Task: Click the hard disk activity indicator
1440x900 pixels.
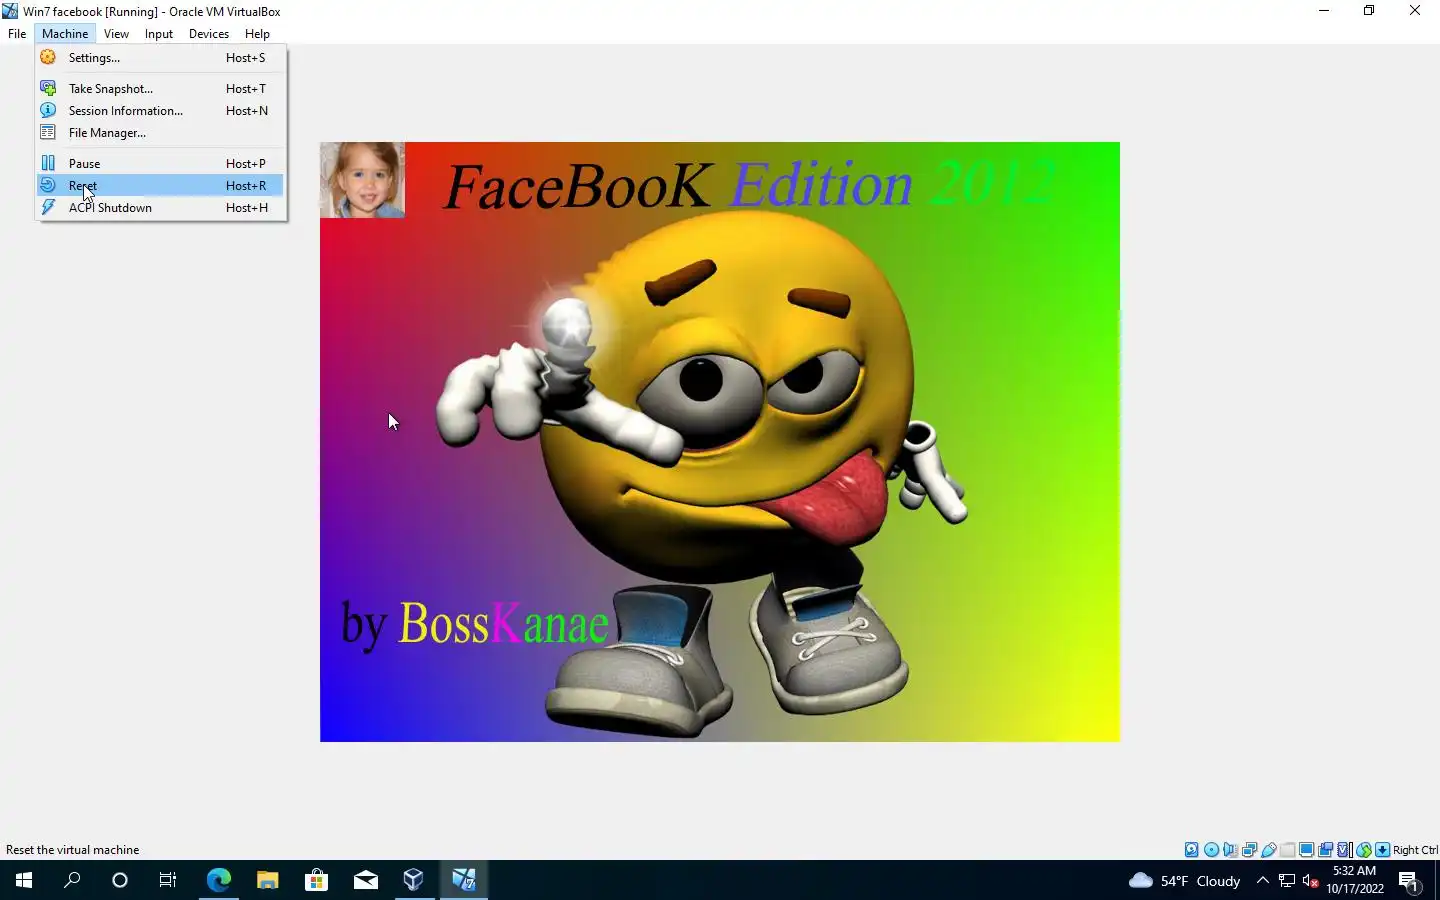Action: [1191, 850]
